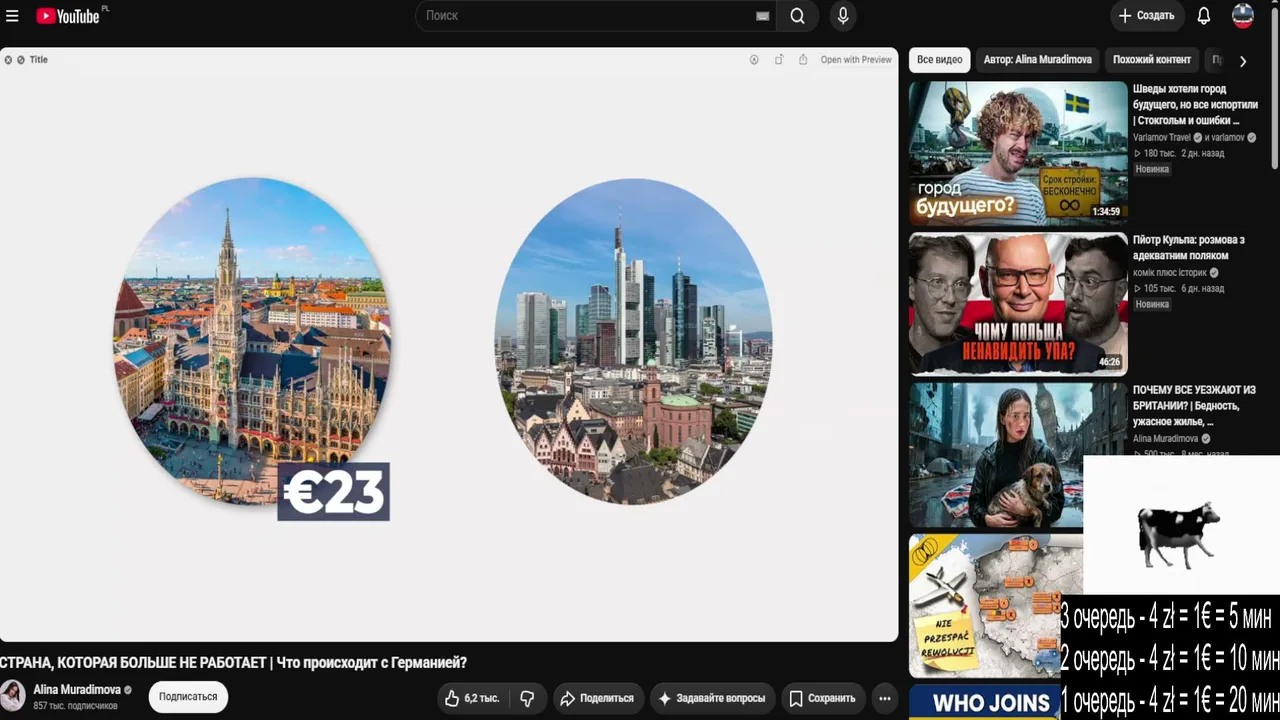The height and width of the screenshot is (720, 1280).
Task: Open the комік плюс історик channel name
Action: [1170, 273]
